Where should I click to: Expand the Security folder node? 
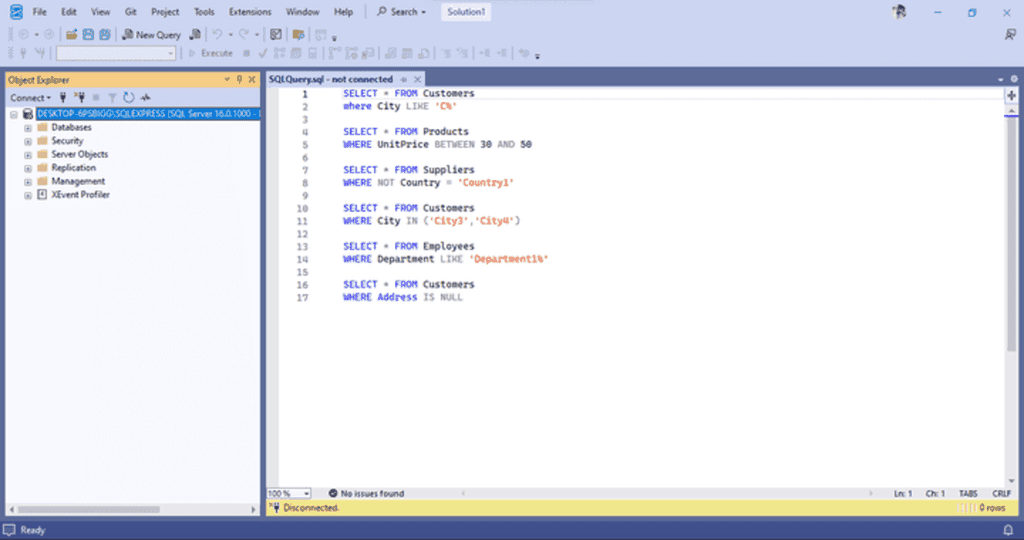(28, 141)
